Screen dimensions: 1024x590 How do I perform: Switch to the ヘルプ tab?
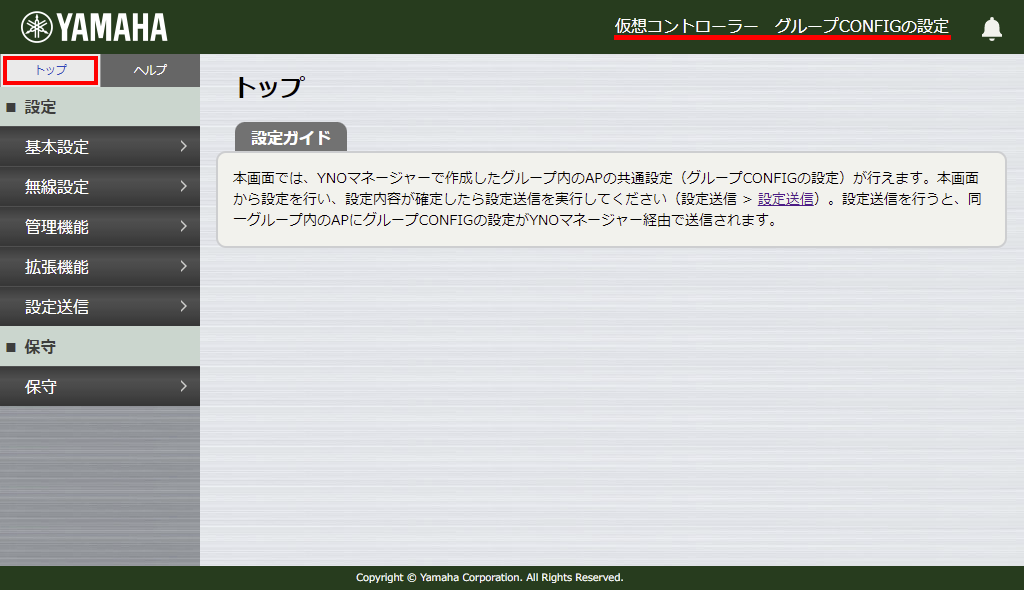(x=149, y=71)
